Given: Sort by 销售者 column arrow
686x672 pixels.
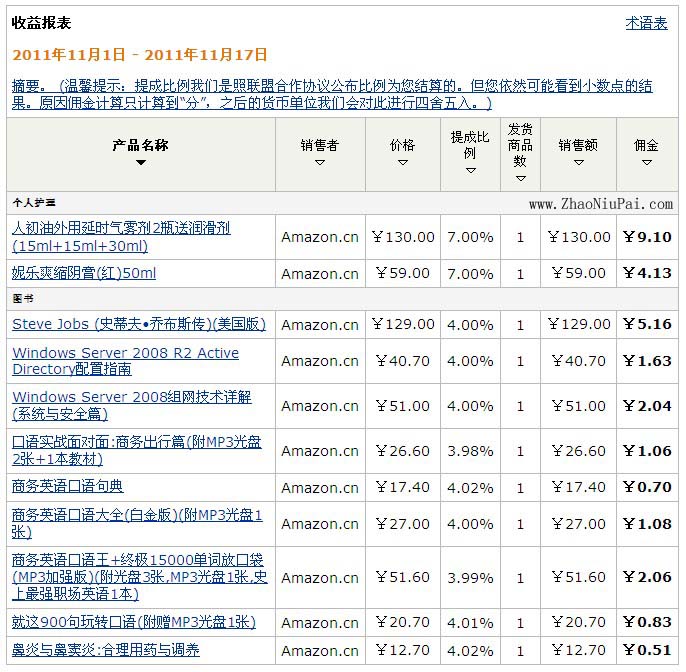Looking at the screenshot, I should tap(320, 162).
